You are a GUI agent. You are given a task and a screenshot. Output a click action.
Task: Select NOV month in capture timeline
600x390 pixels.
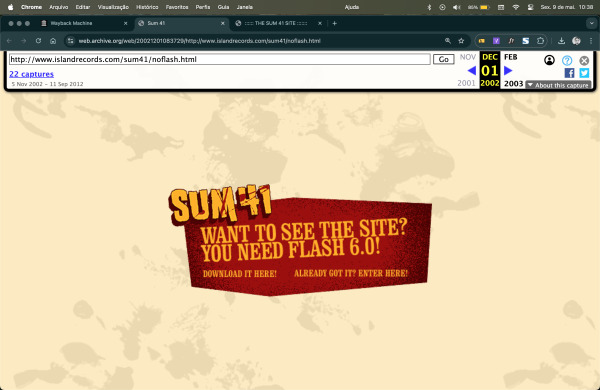click(x=468, y=57)
